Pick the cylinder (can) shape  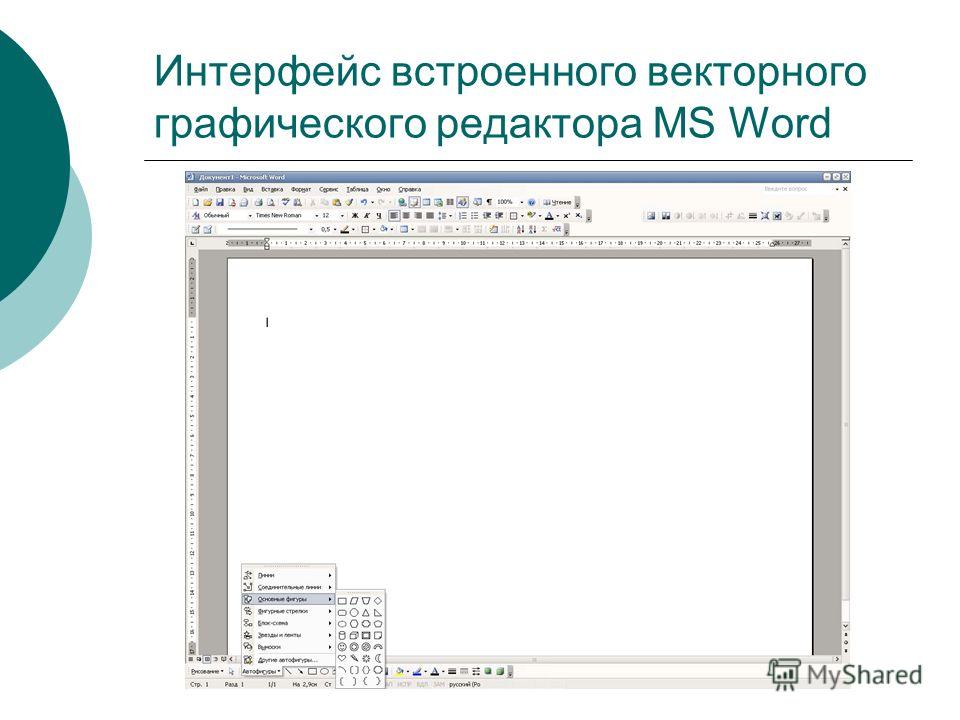(342, 636)
